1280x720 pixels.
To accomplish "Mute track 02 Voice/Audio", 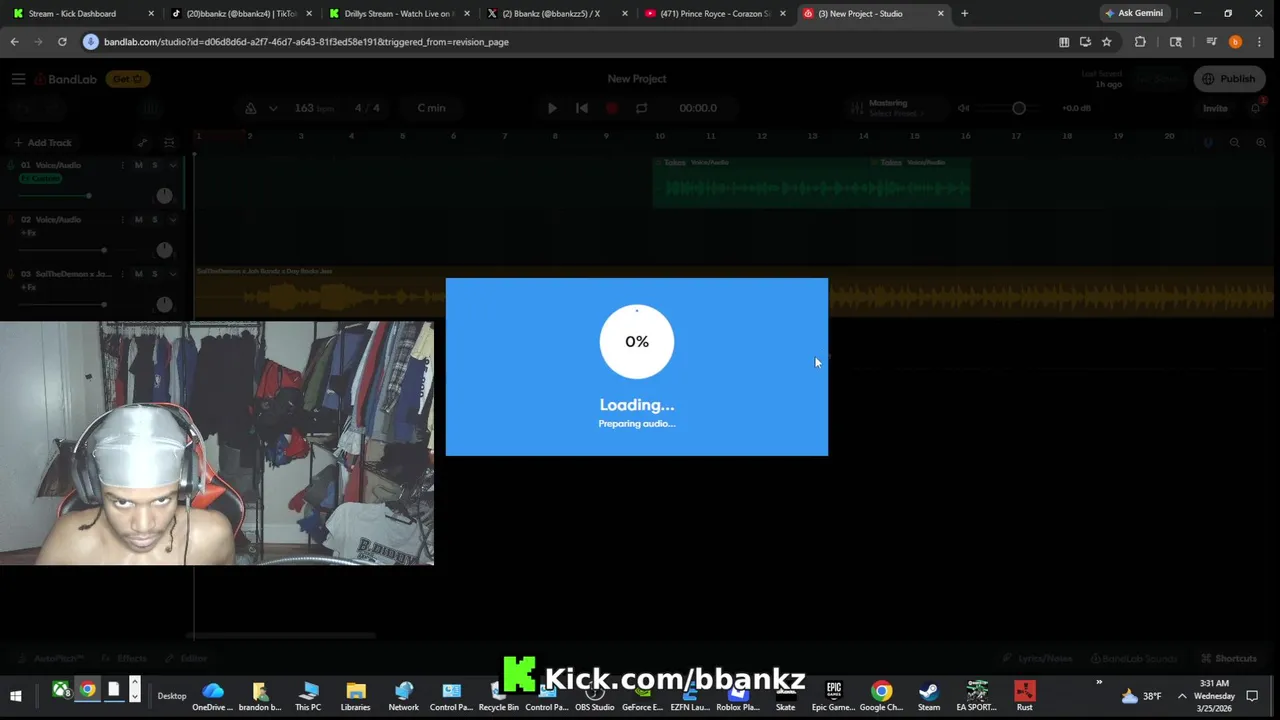I will tap(139, 219).
